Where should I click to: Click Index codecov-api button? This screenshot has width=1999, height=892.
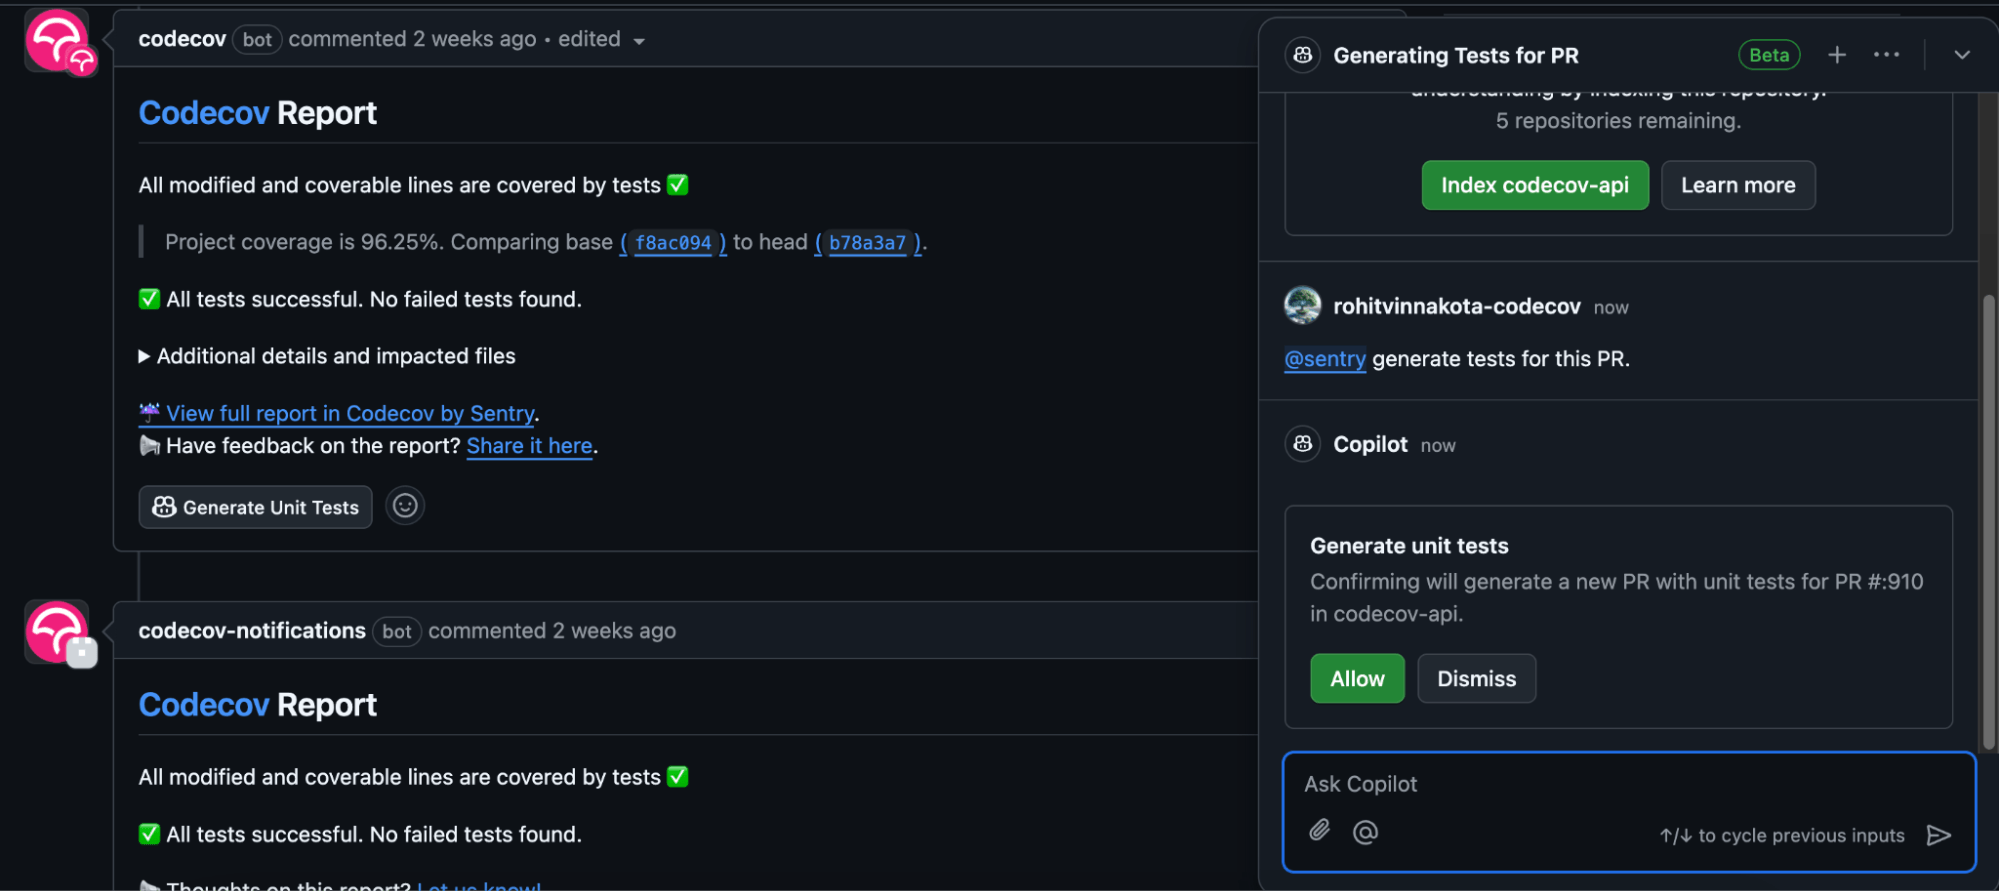pyautogui.click(x=1535, y=185)
